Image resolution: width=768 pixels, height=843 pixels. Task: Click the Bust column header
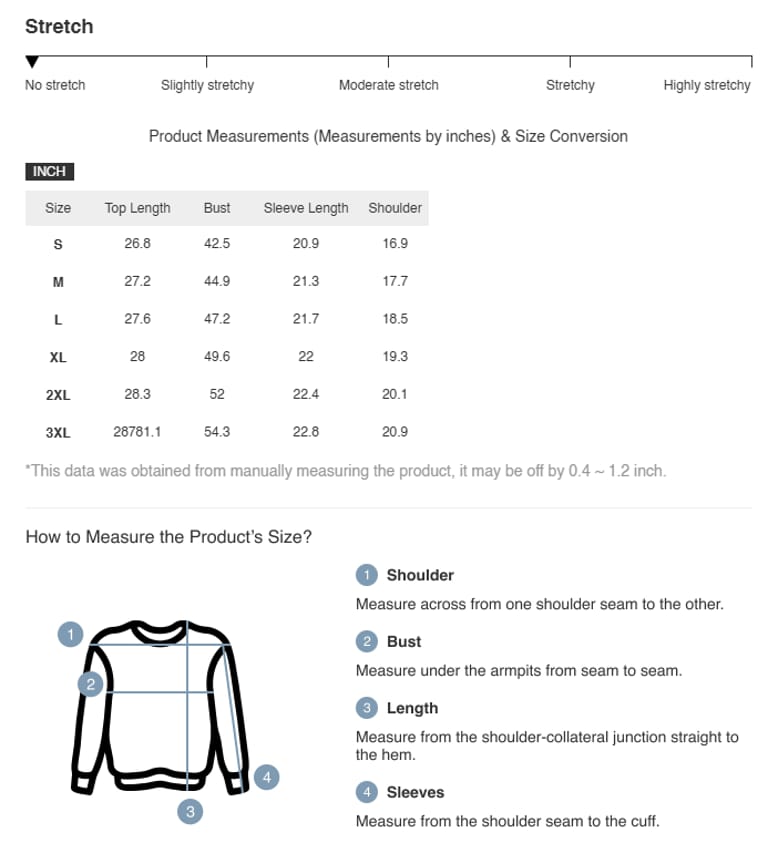pos(217,208)
